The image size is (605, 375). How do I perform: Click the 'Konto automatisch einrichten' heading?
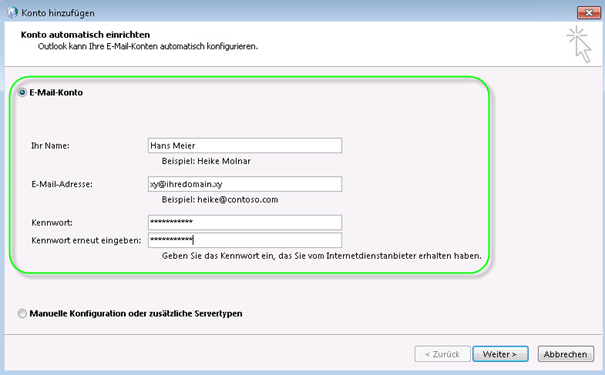click(x=85, y=35)
